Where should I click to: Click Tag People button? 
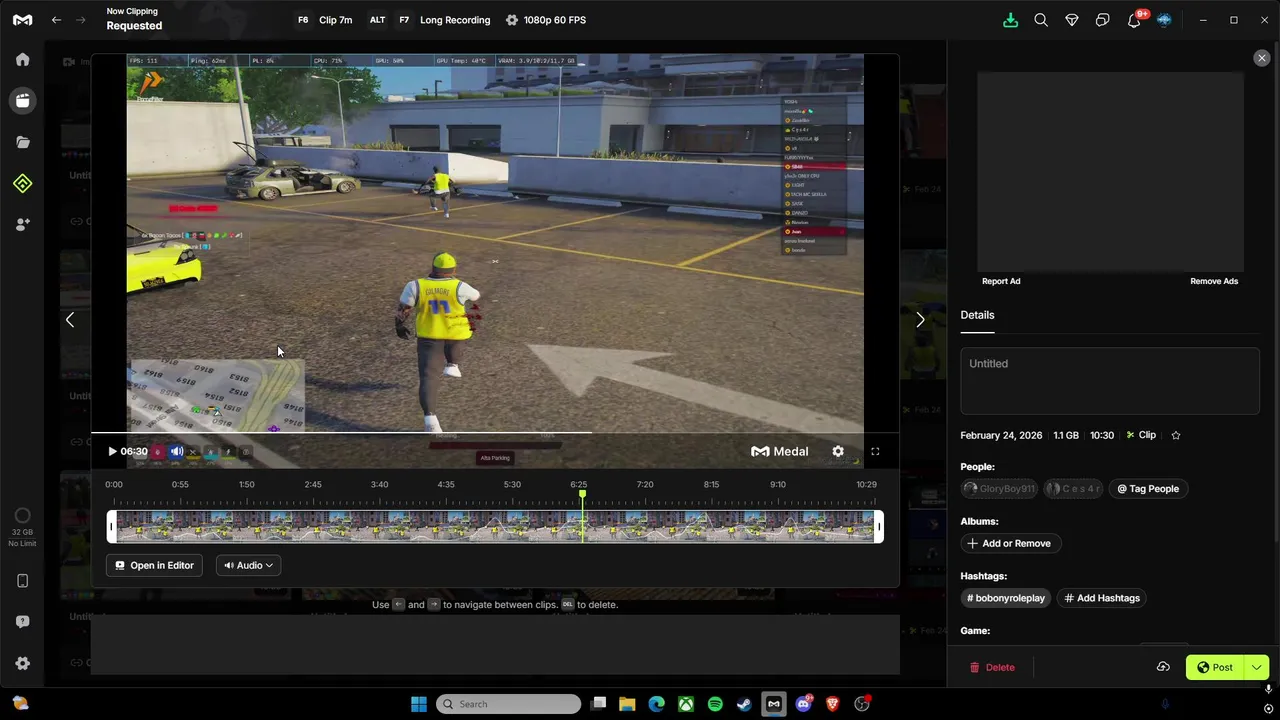pos(1148,489)
